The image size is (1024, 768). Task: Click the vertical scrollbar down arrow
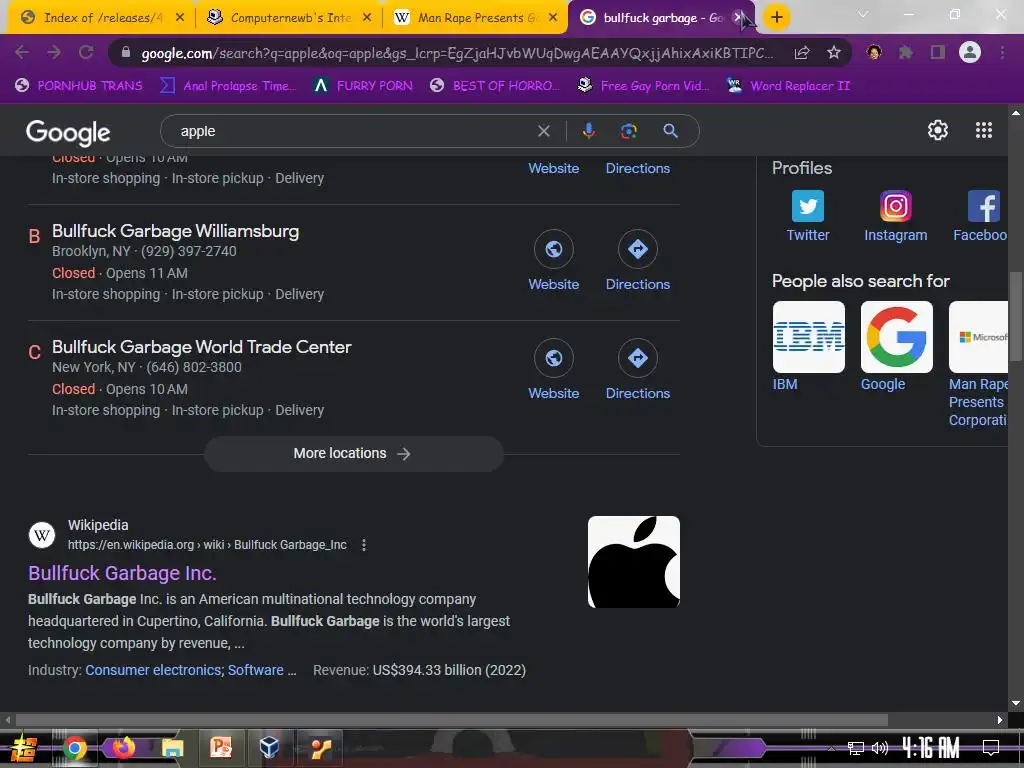point(1016,703)
